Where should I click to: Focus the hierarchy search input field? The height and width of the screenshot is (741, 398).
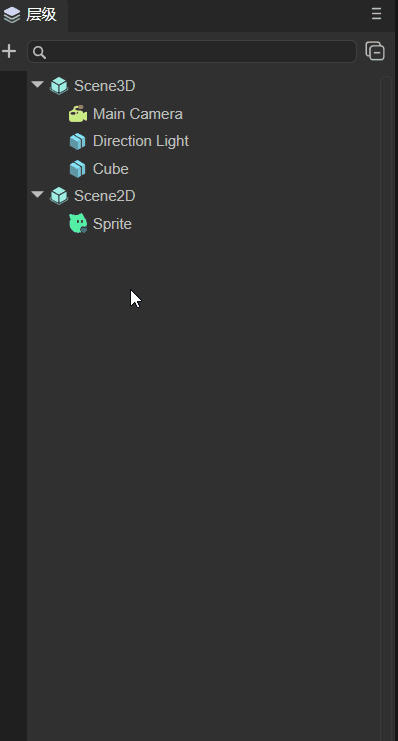[x=191, y=52]
